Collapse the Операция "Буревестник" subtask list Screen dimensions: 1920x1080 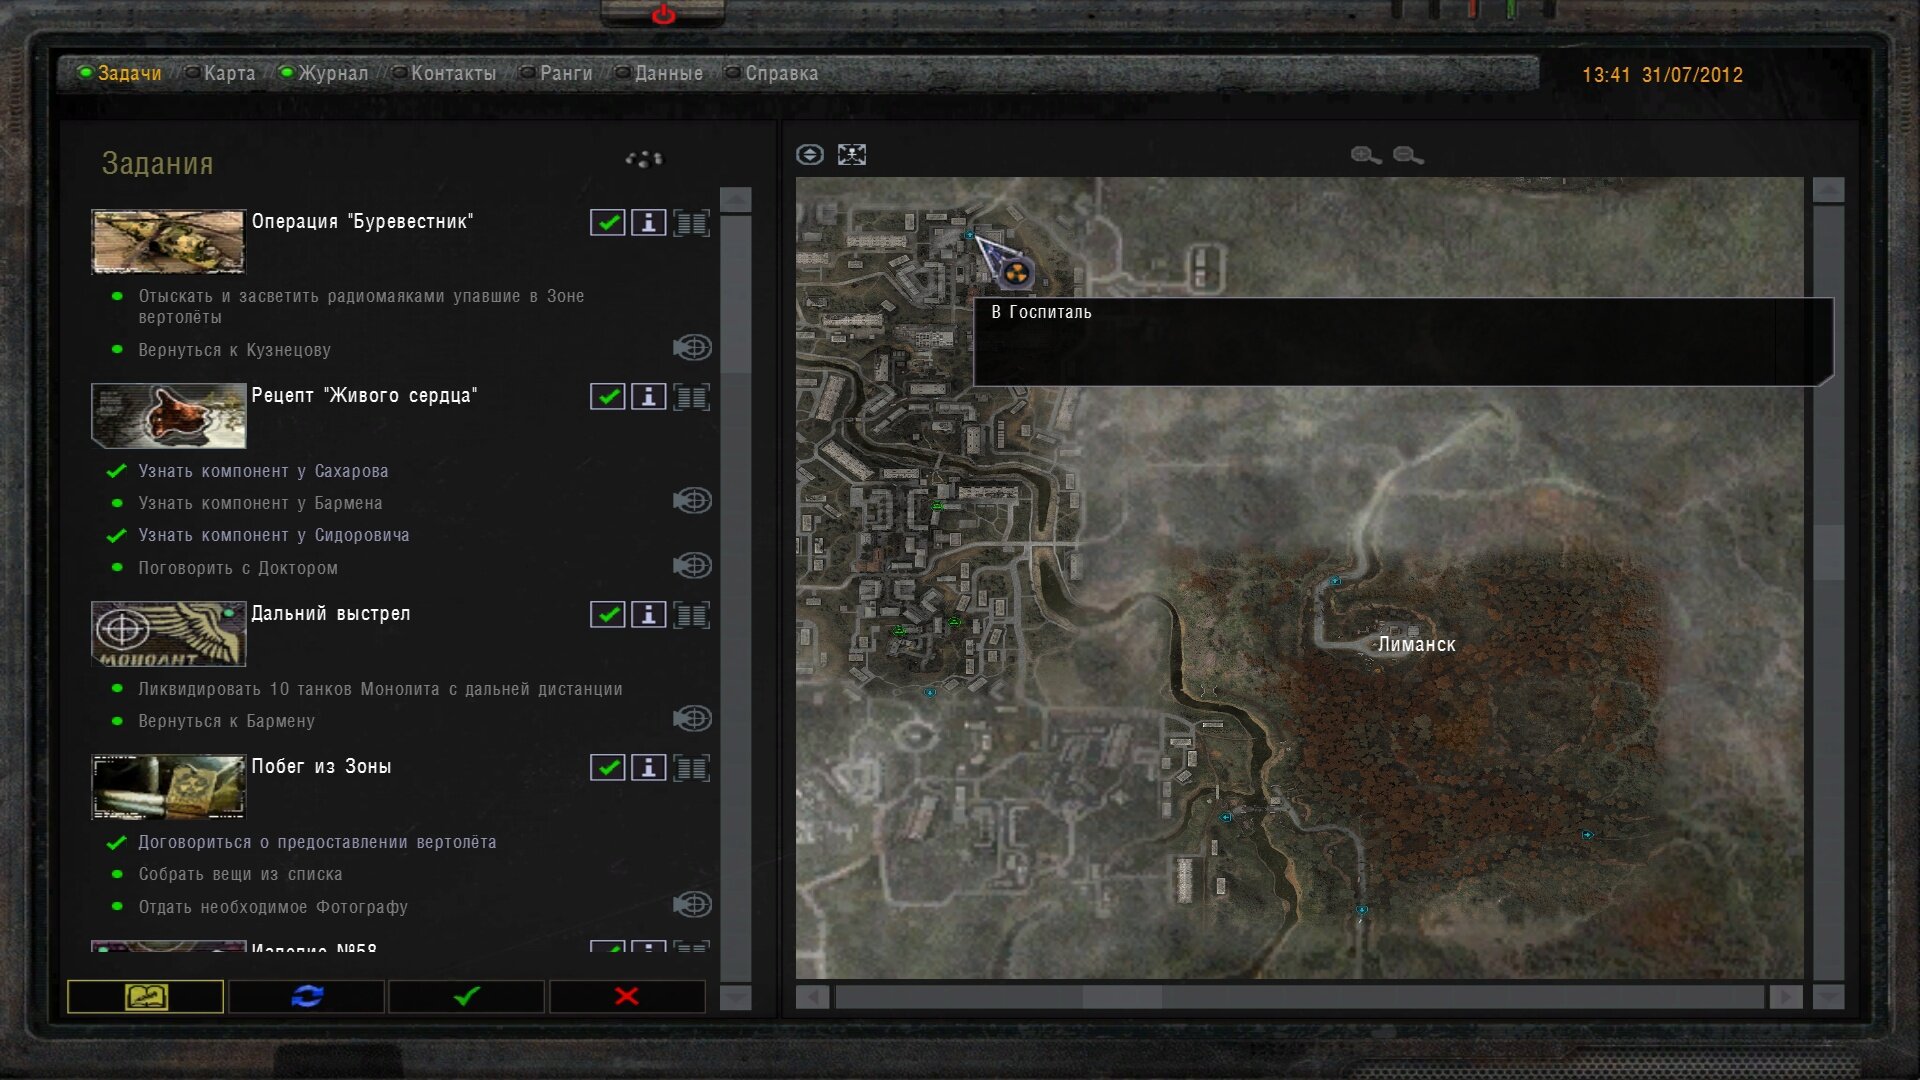pyautogui.click(x=691, y=223)
